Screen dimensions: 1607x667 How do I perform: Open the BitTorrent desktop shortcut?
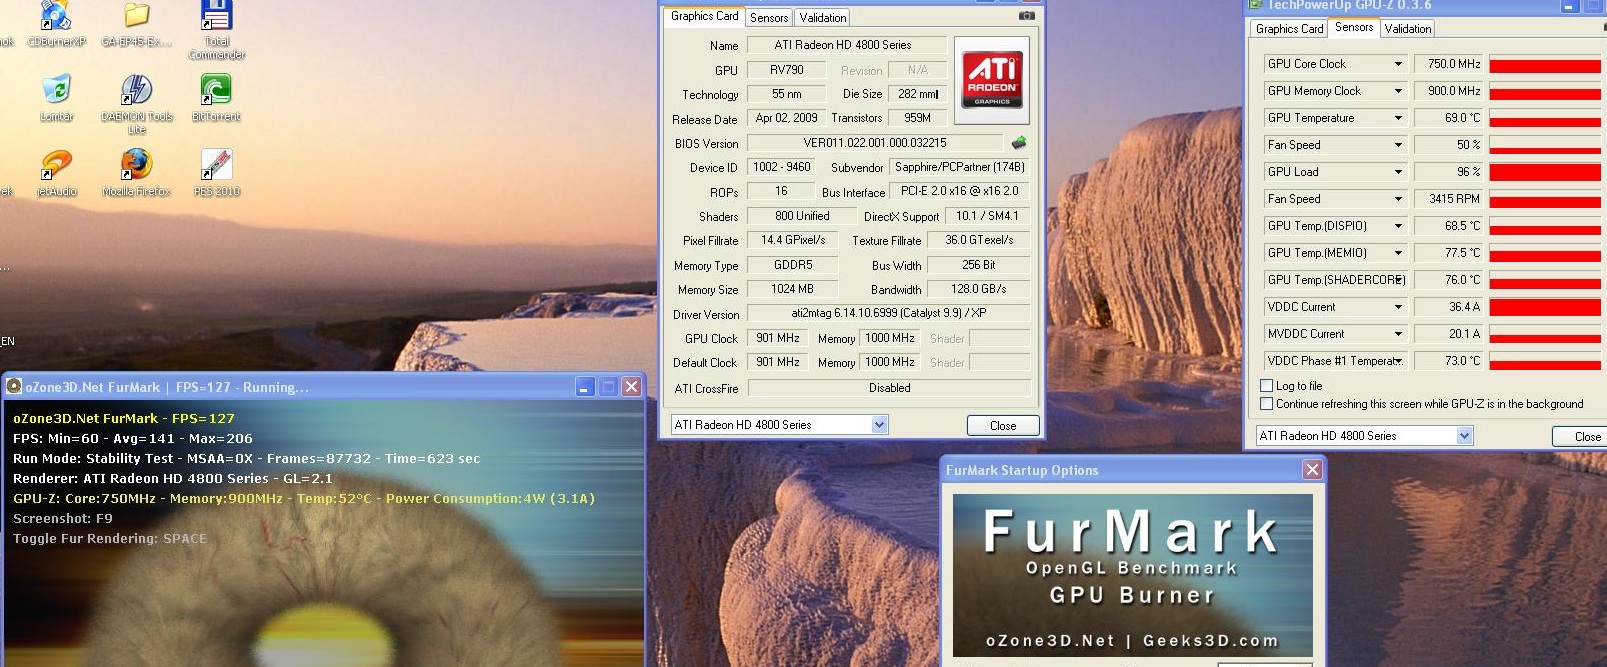(x=216, y=97)
